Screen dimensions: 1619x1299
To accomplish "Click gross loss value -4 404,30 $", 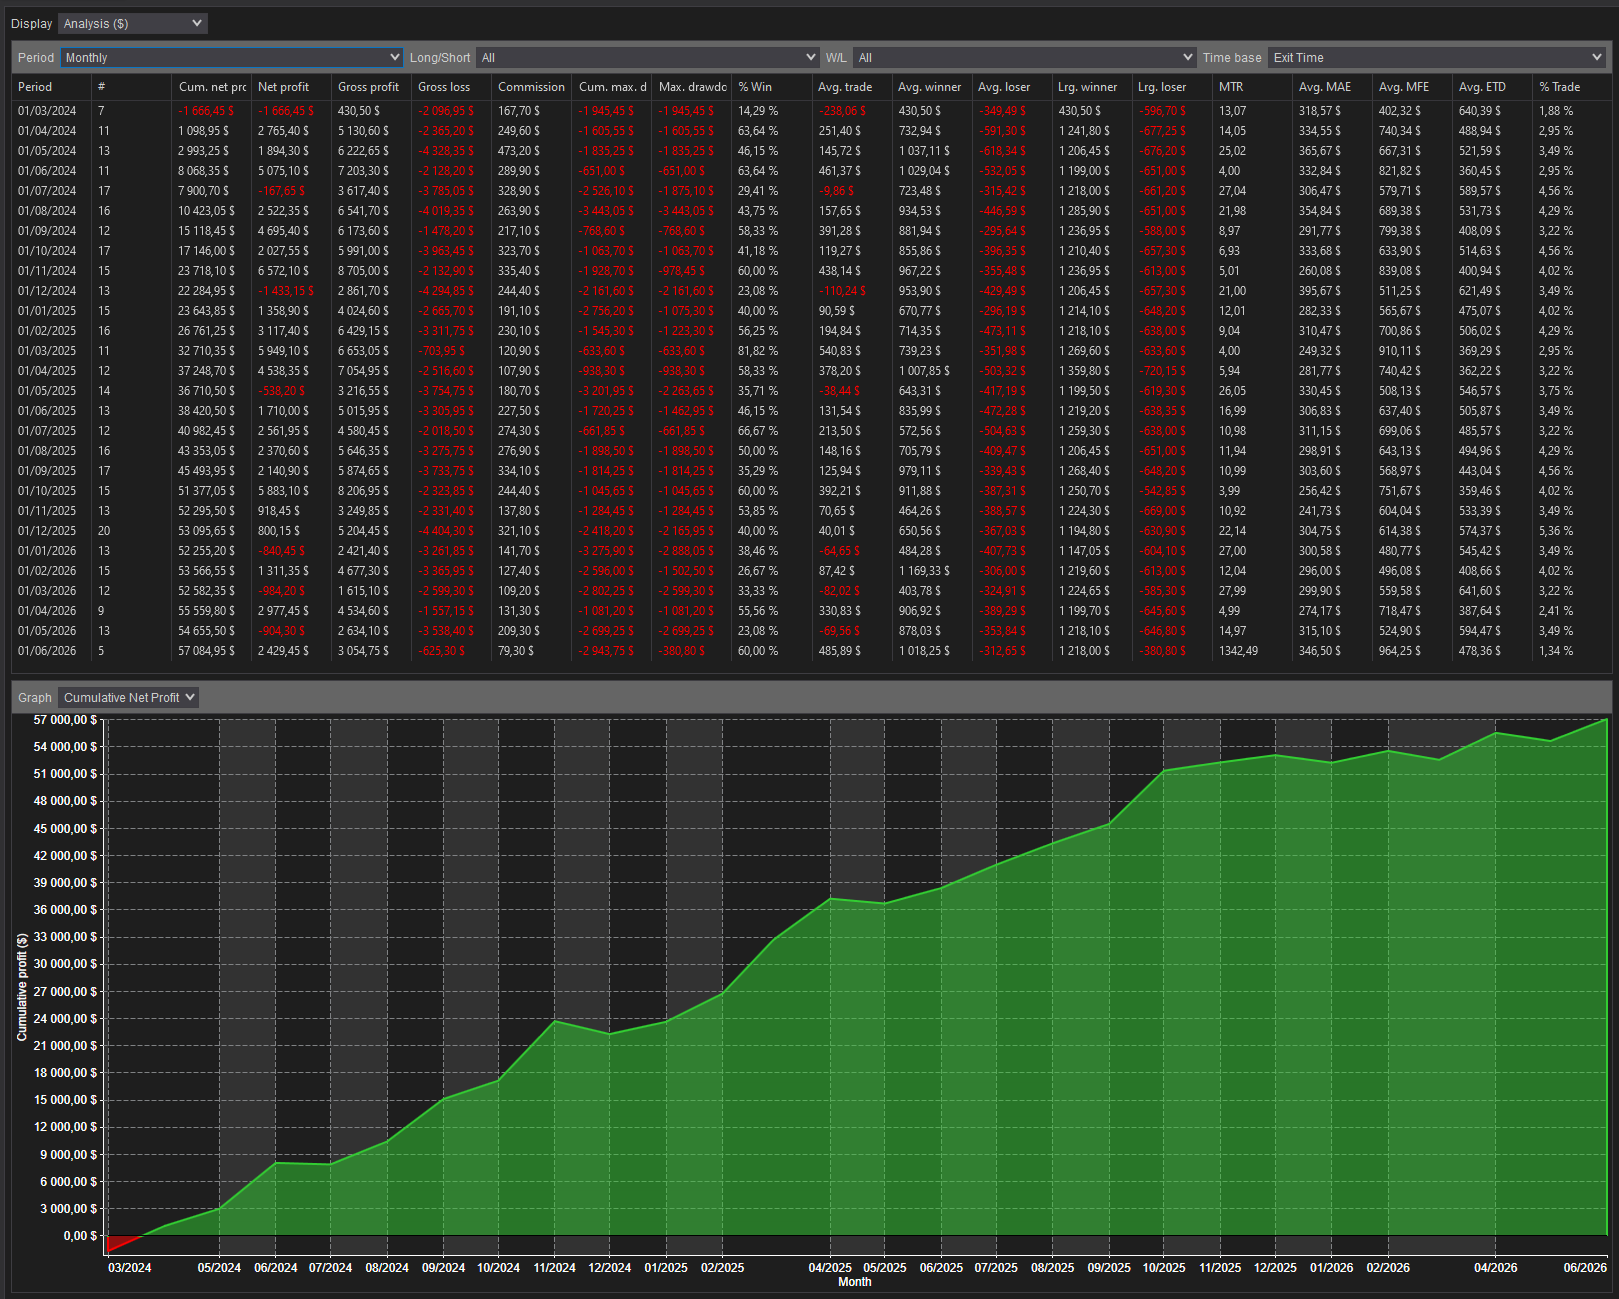I will pos(446,531).
